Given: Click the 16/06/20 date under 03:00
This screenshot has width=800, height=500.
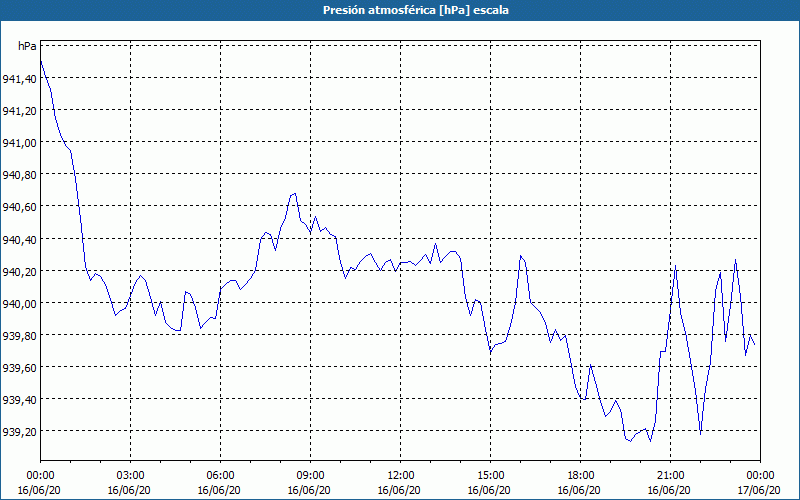Looking at the screenshot, I should (x=129, y=490).
